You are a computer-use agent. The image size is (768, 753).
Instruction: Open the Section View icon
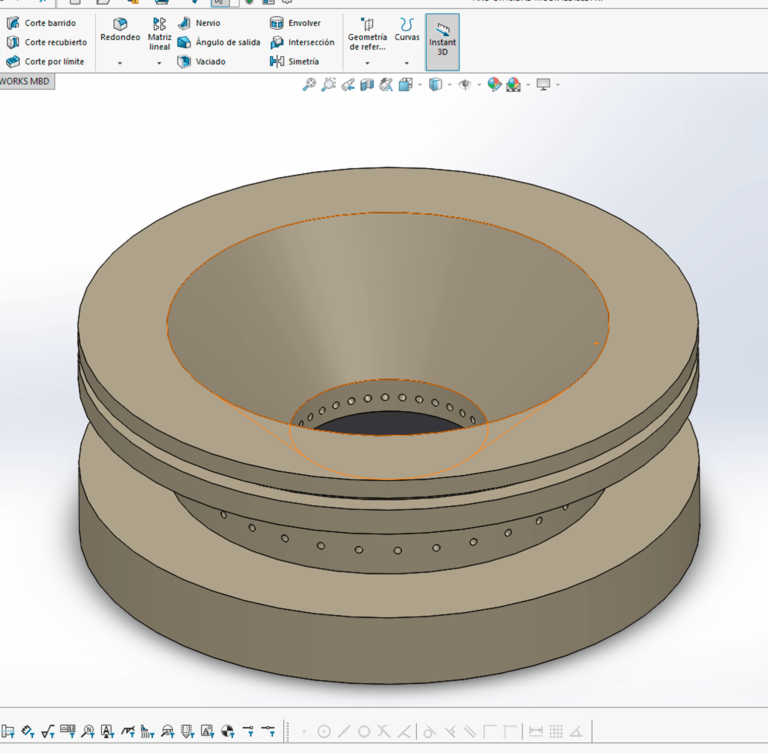click(367, 85)
